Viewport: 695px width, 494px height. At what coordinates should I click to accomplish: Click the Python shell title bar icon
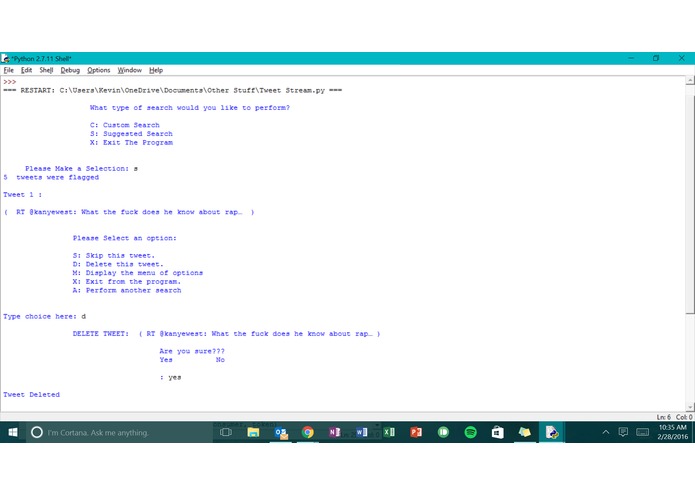[5, 58]
